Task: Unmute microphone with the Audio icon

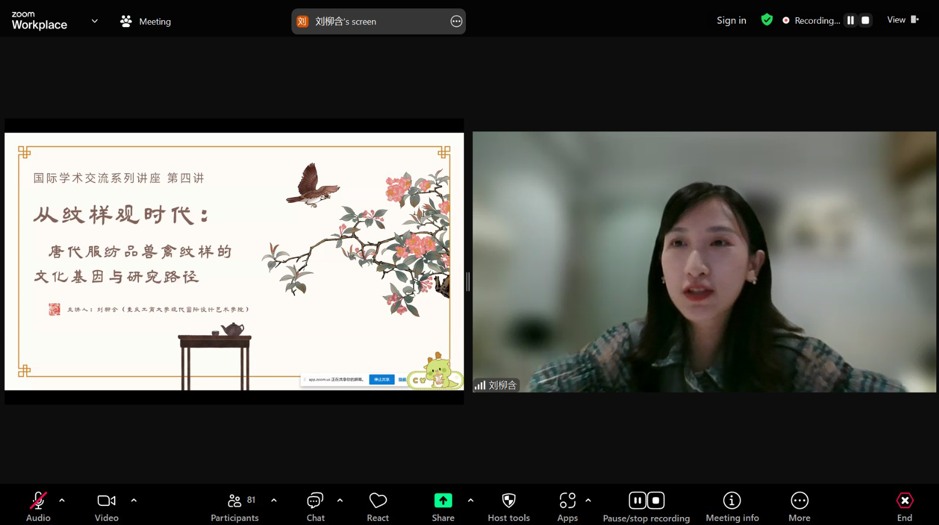Action: [x=38, y=501]
